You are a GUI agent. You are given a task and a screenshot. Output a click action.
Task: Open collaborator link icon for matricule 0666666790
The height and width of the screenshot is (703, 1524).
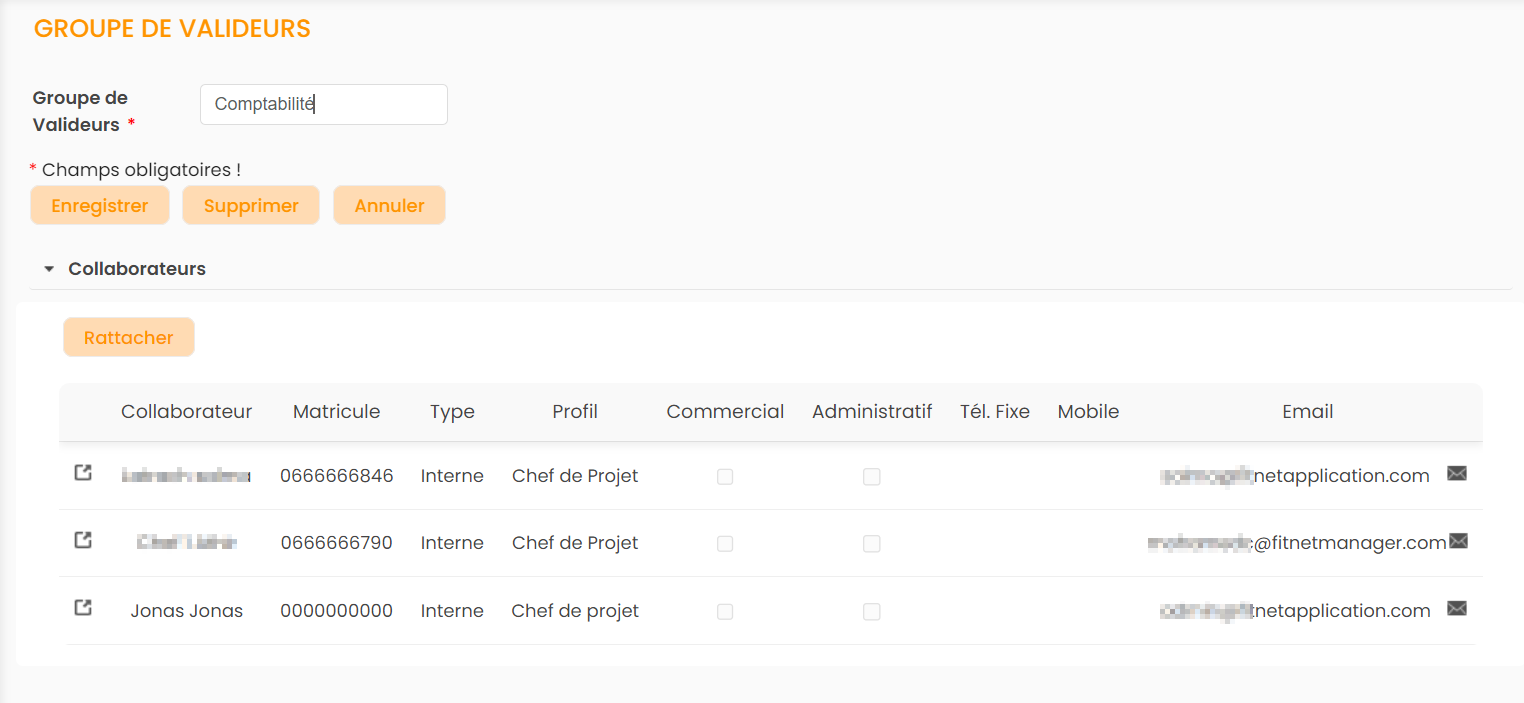[84, 540]
